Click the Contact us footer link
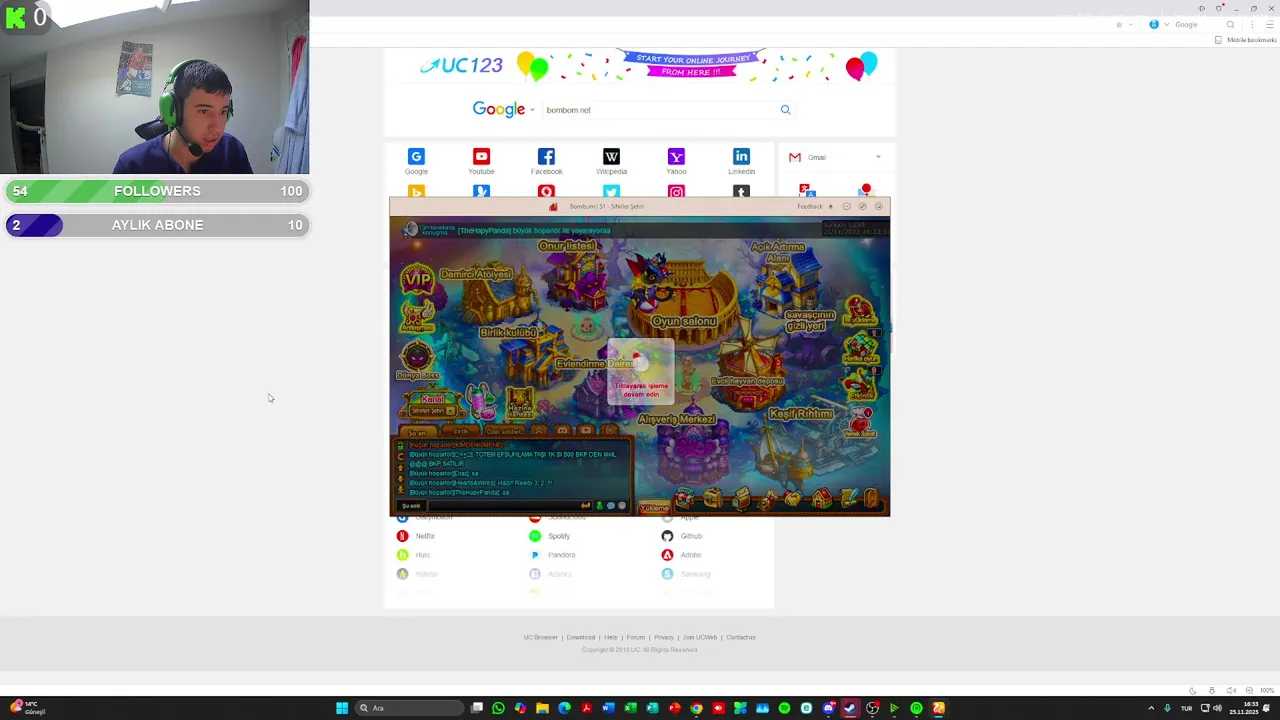Viewport: 1280px width, 720px height. 741,637
